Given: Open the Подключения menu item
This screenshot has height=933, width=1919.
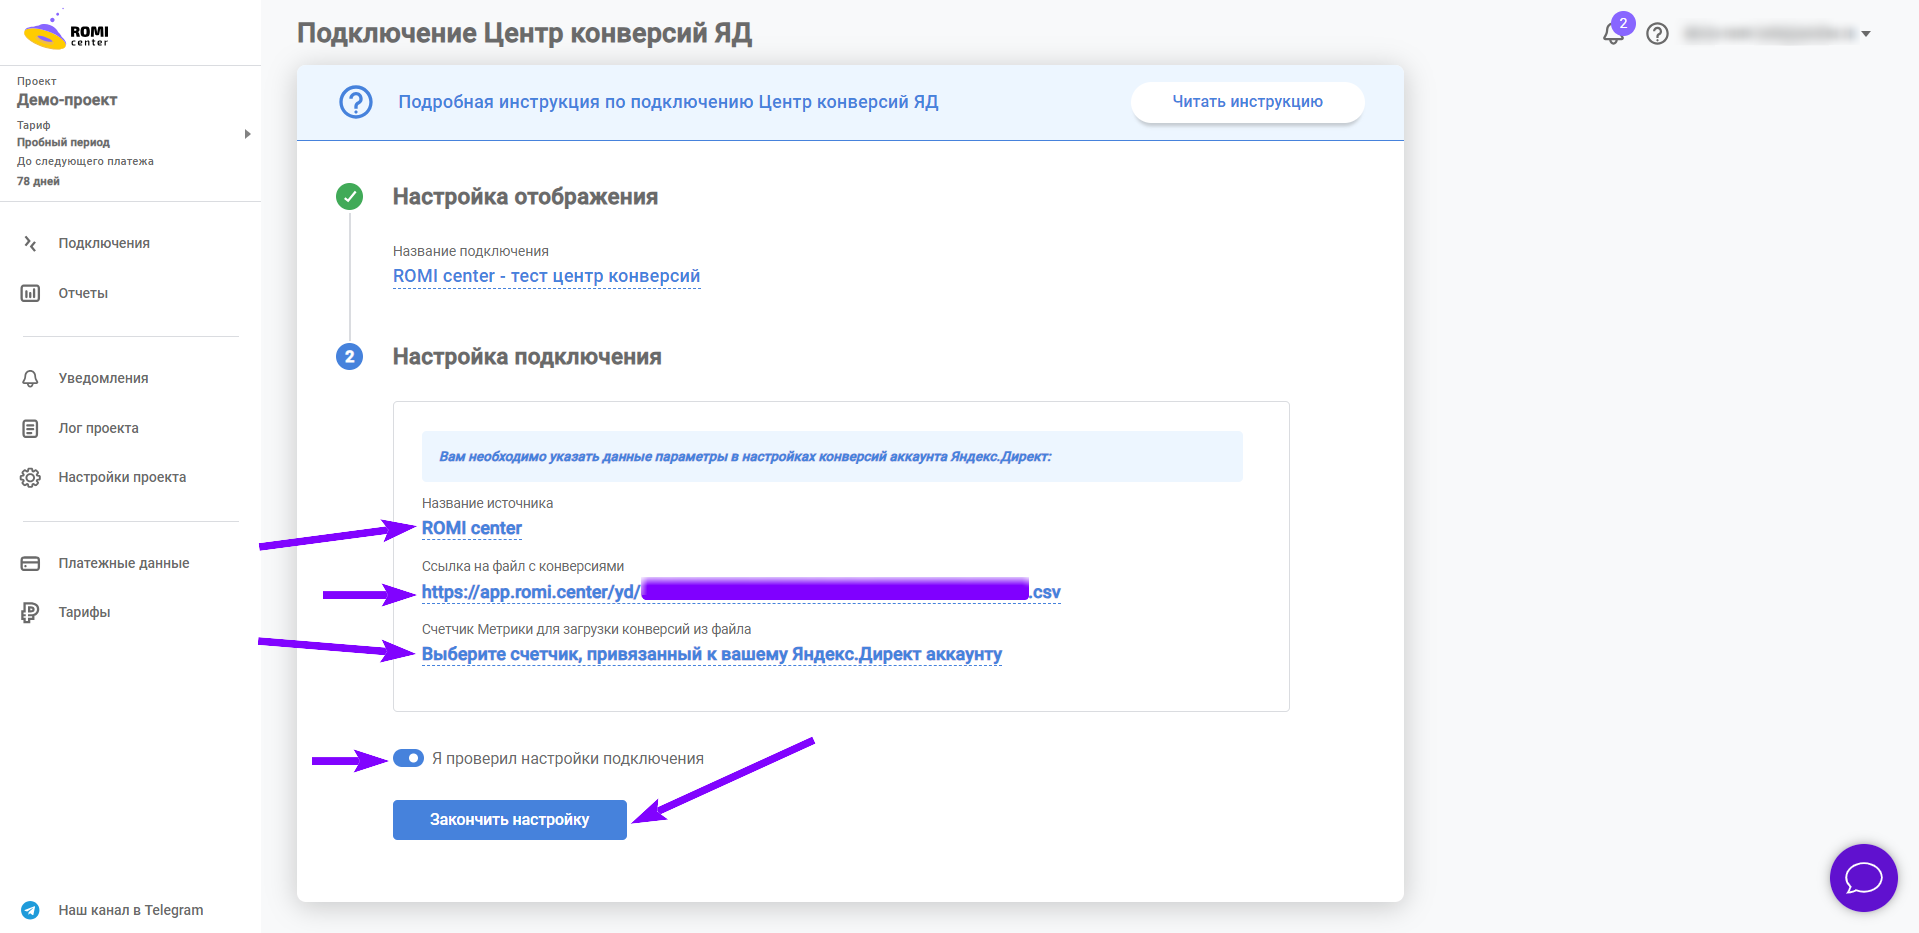Looking at the screenshot, I should [x=104, y=243].
